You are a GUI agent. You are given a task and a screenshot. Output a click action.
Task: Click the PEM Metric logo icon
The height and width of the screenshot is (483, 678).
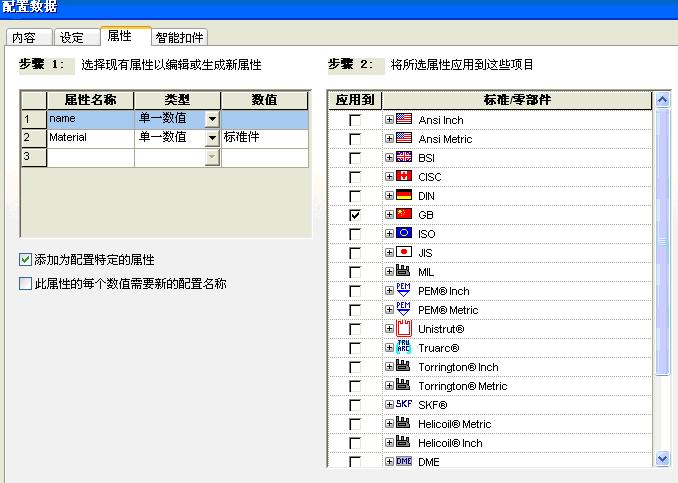tap(403, 309)
